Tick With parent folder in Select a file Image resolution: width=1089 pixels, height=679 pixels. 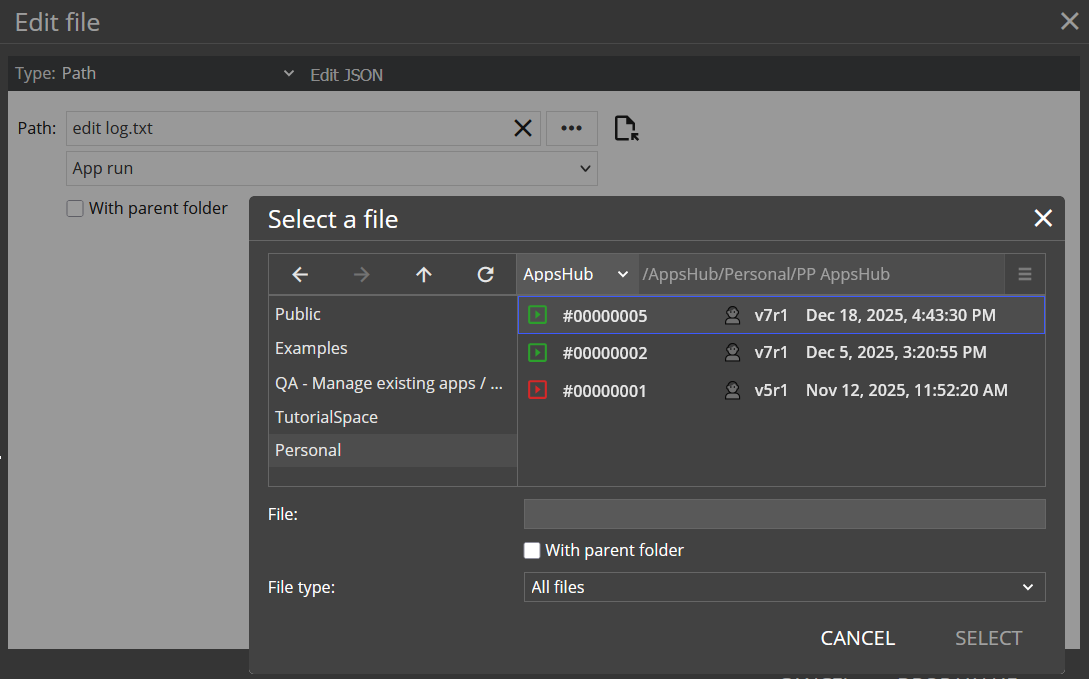pyautogui.click(x=533, y=551)
